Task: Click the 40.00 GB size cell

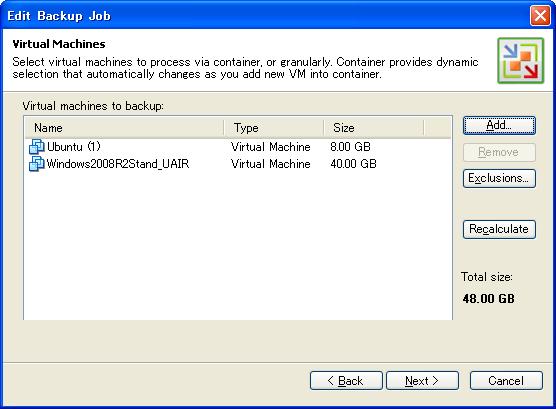Action: [x=353, y=164]
